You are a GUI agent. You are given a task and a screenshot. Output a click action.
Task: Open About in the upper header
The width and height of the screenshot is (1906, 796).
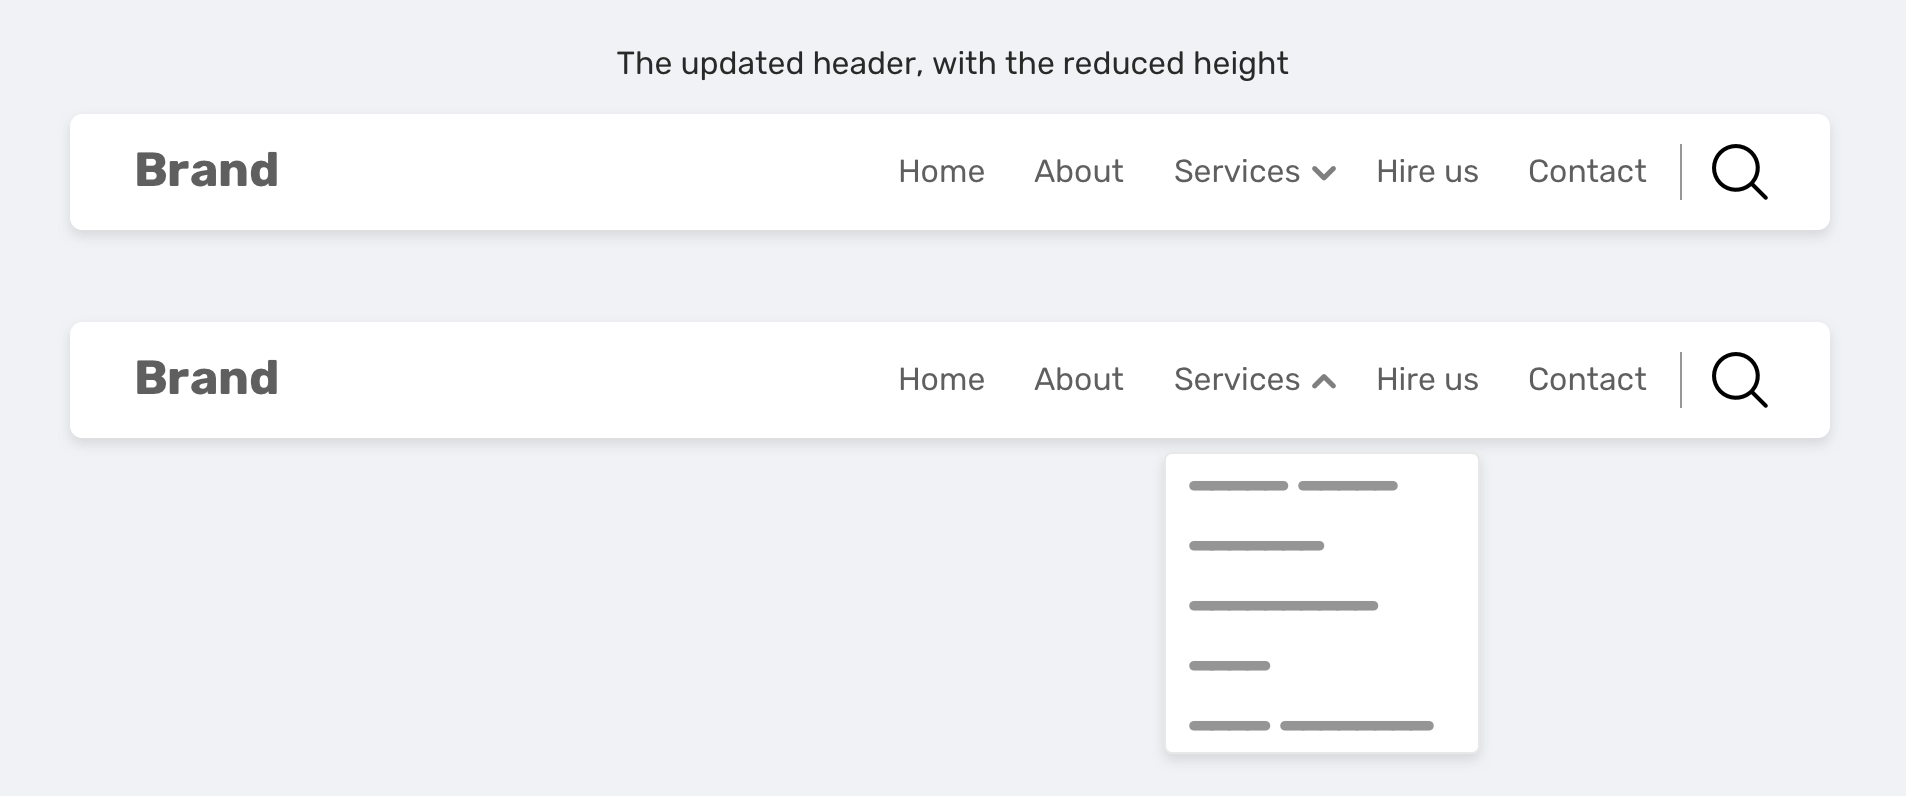[x=1079, y=172]
